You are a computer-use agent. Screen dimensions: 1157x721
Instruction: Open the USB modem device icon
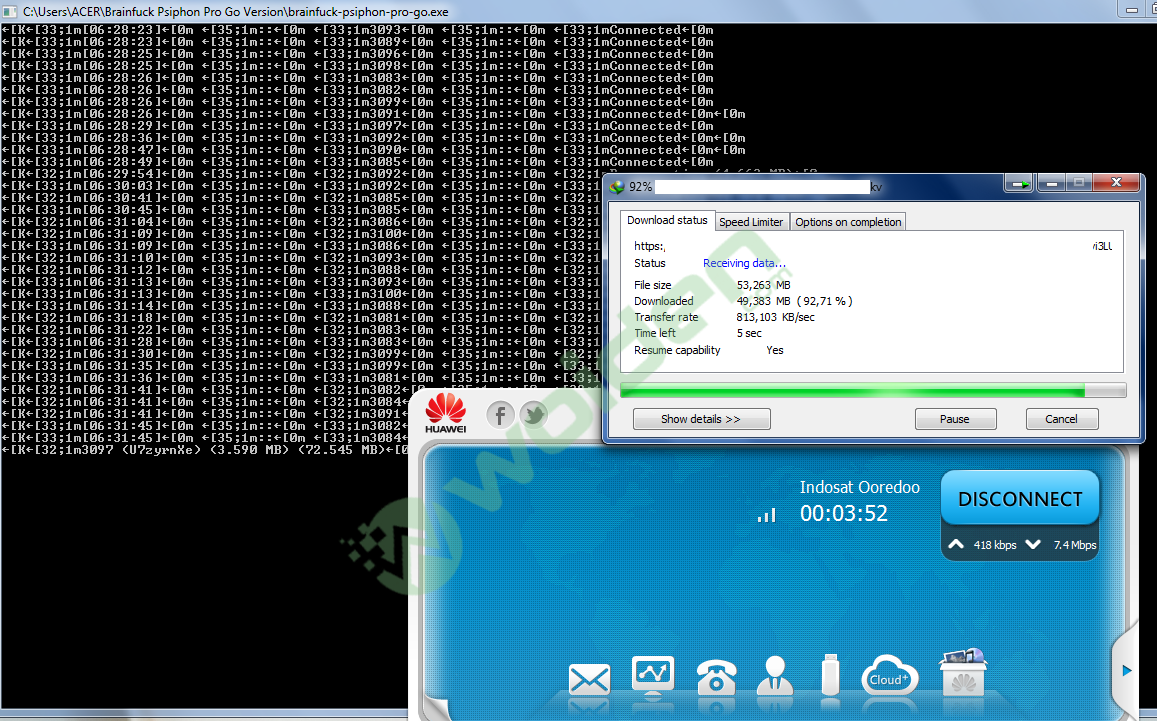click(x=830, y=674)
